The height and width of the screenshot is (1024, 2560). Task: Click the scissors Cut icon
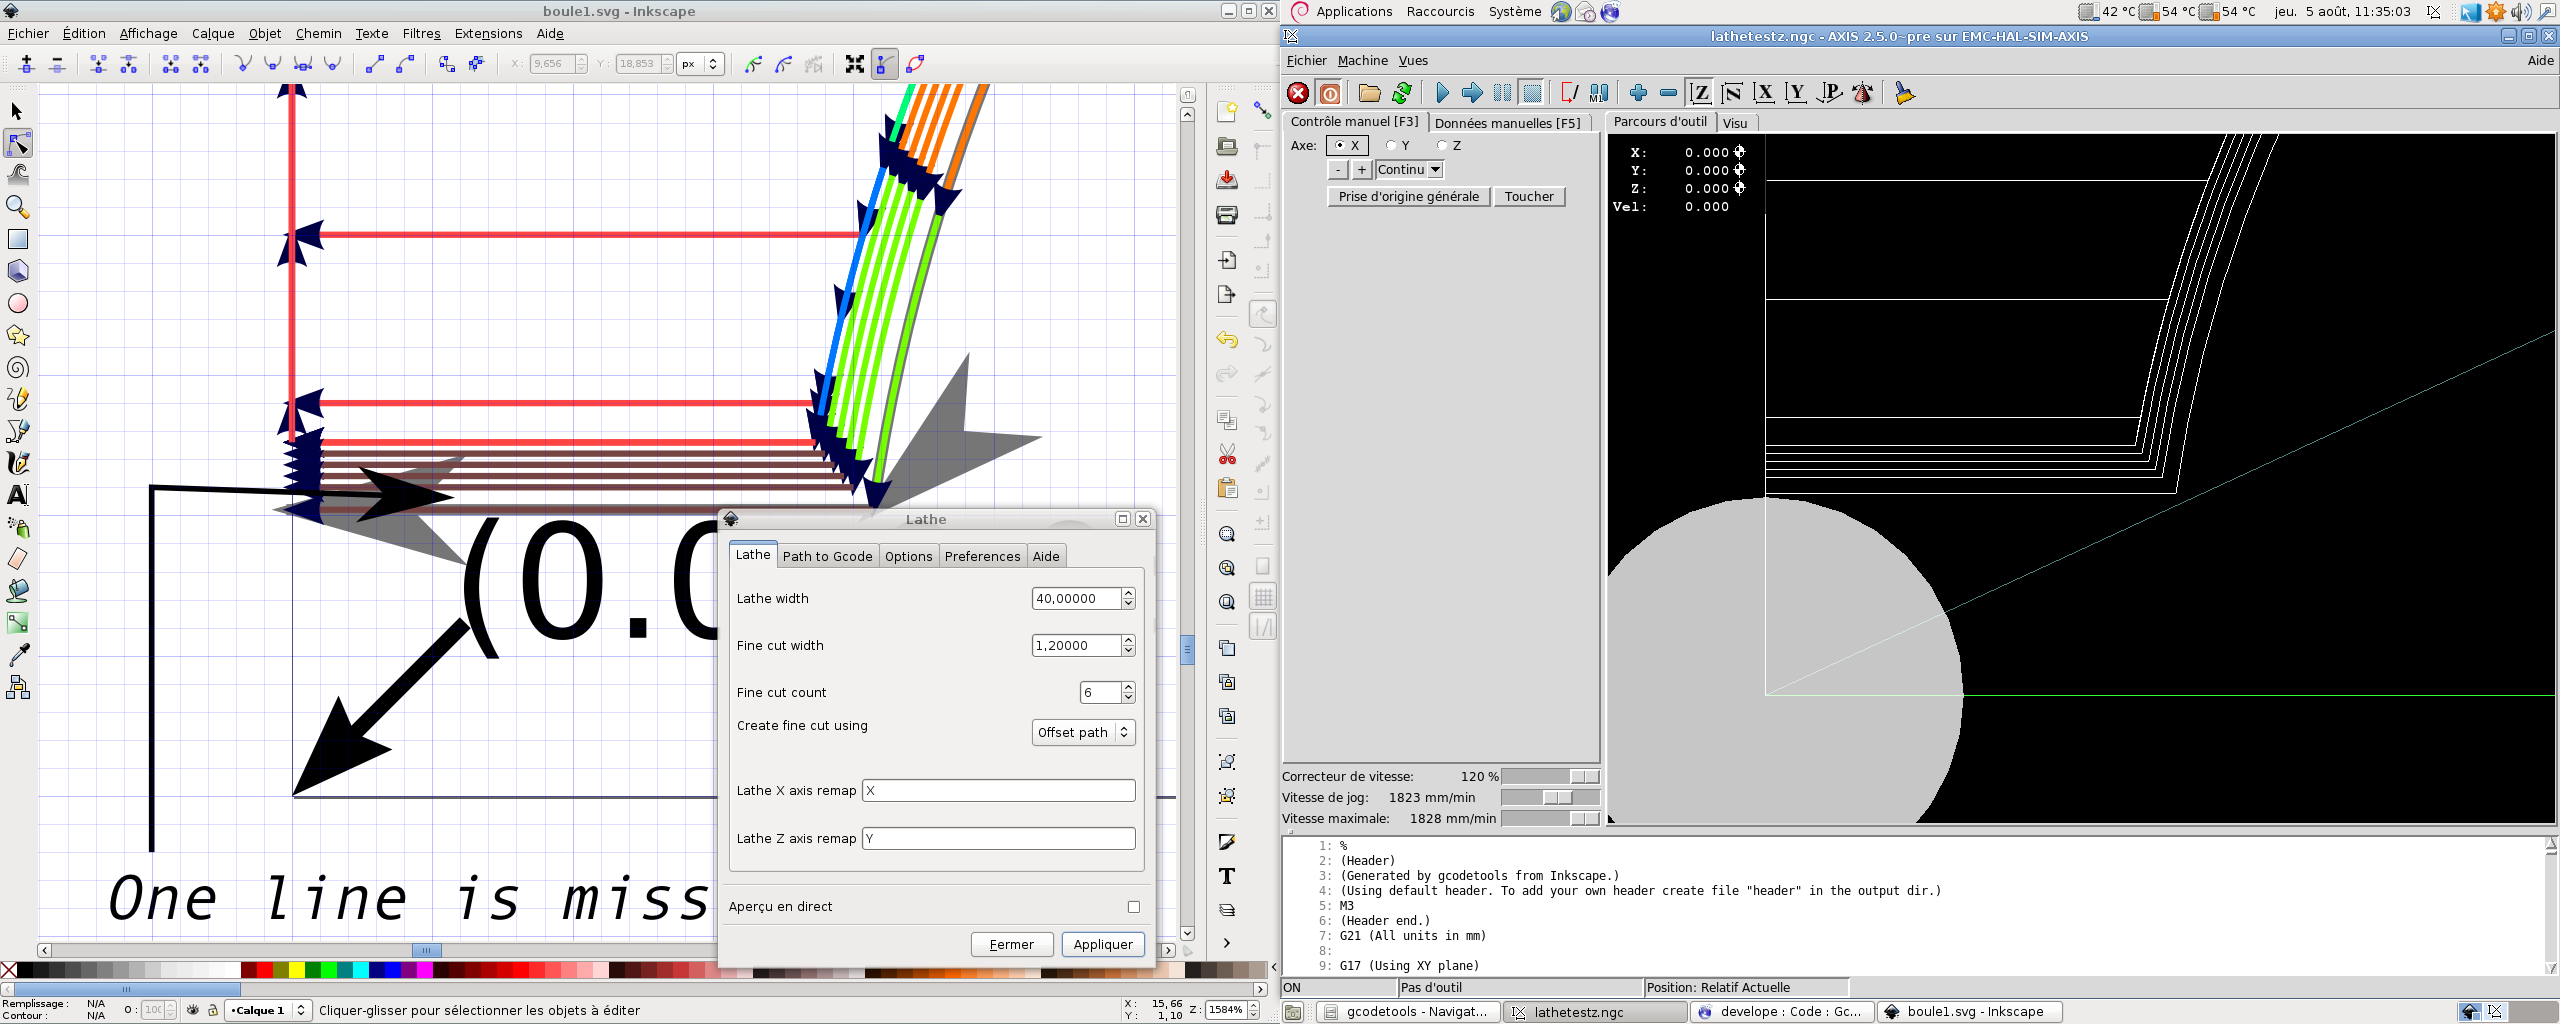(1227, 455)
